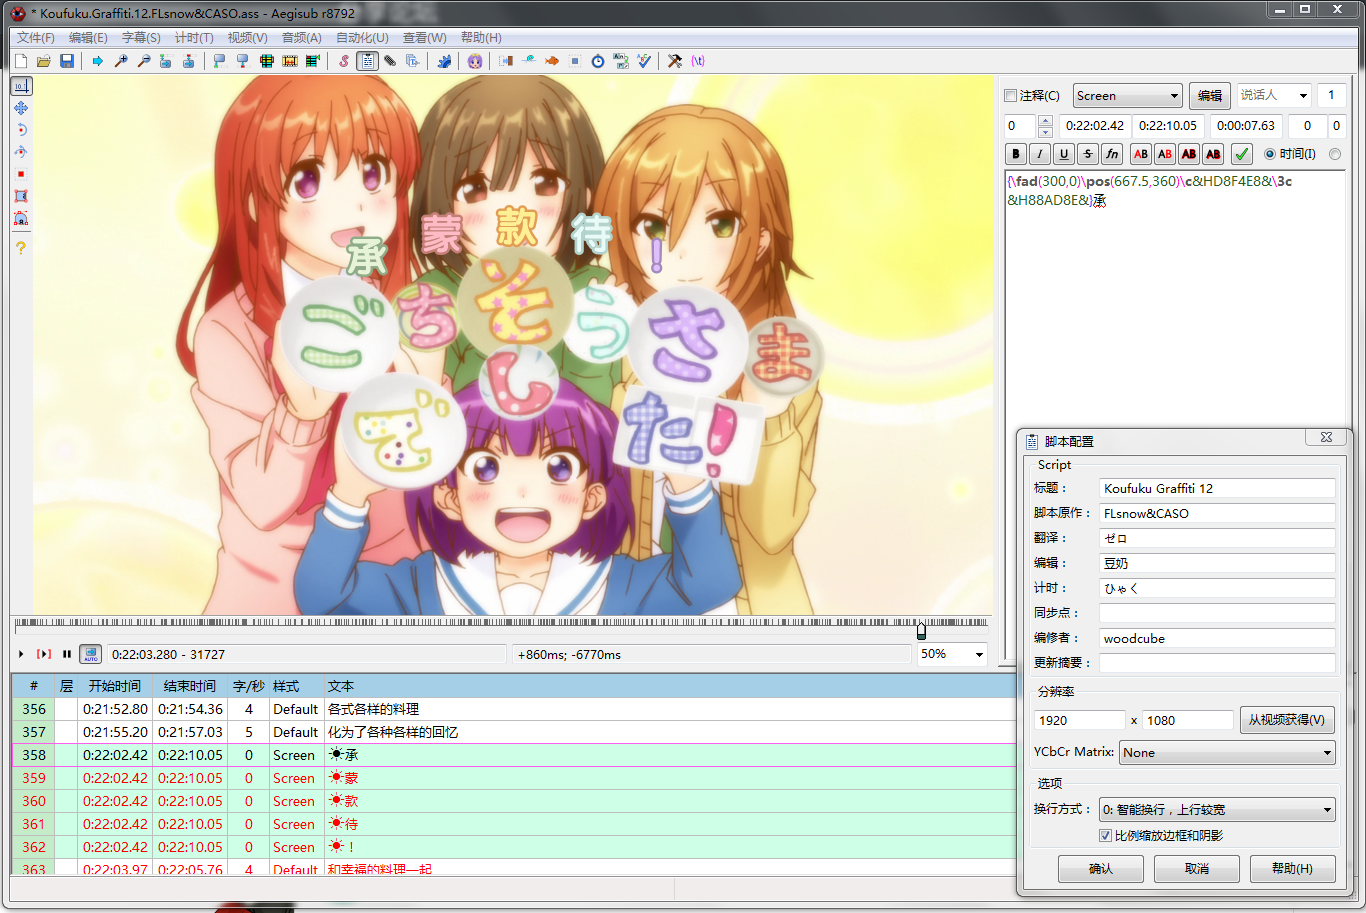Cancel dialog with 取消 button
Image resolution: width=1366 pixels, height=913 pixels.
pos(1197,869)
